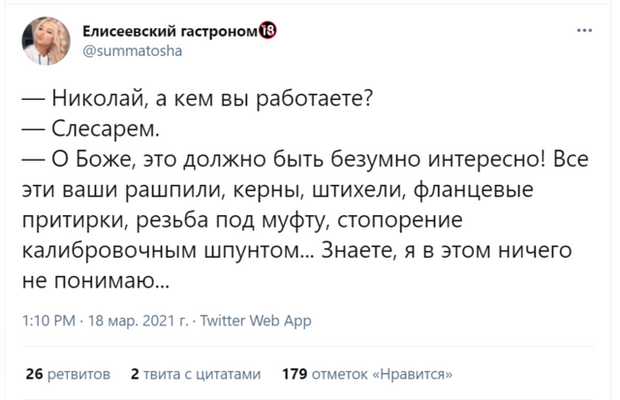This screenshot has width=620, height=400.
Task: Click the line 'Николай, а кем вы работаете?'
Action: pyautogui.click(x=212, y=99)
